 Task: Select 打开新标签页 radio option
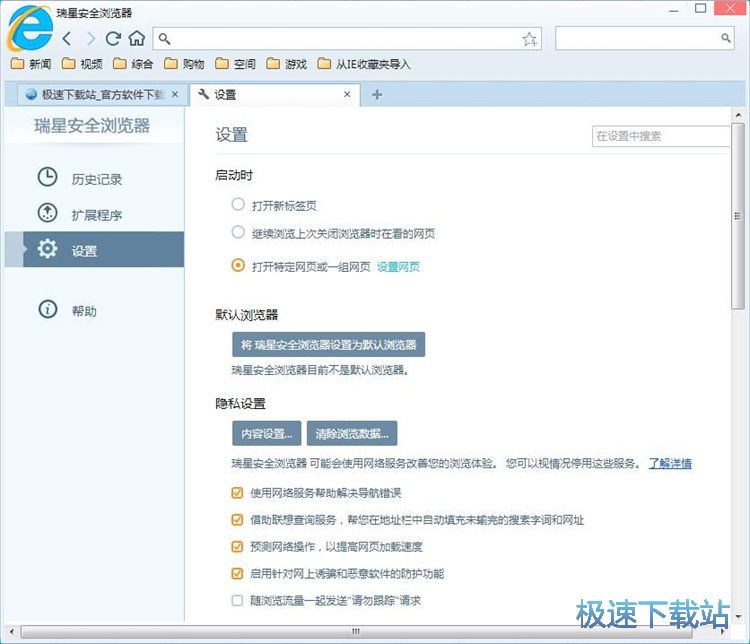click(x=238, y=204)
